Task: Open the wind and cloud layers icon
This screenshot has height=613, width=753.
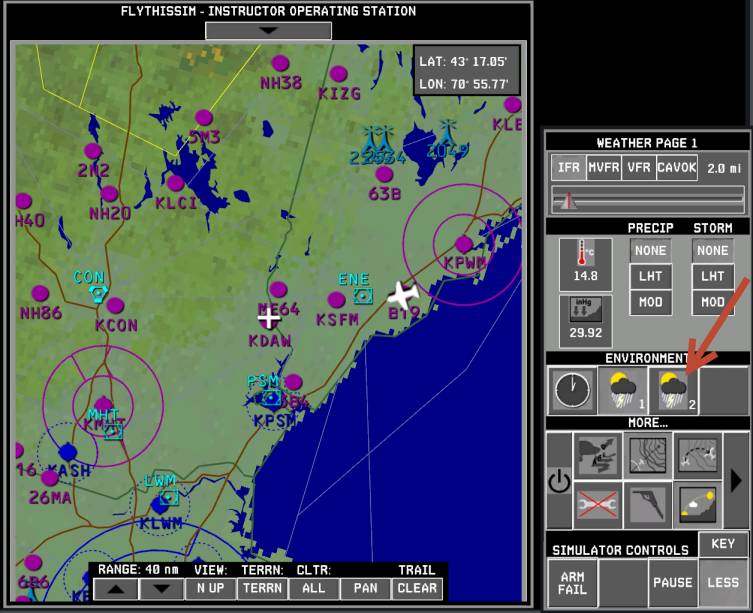Action: (598, 455)
